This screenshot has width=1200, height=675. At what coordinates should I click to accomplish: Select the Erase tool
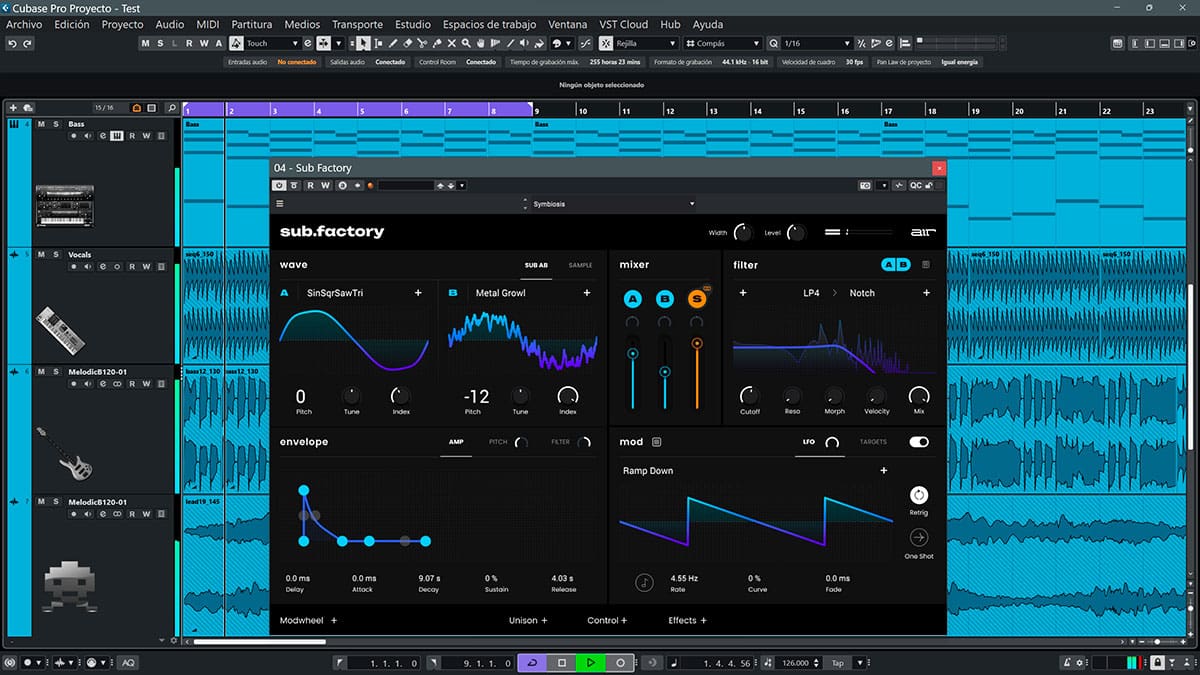point(408,43)
